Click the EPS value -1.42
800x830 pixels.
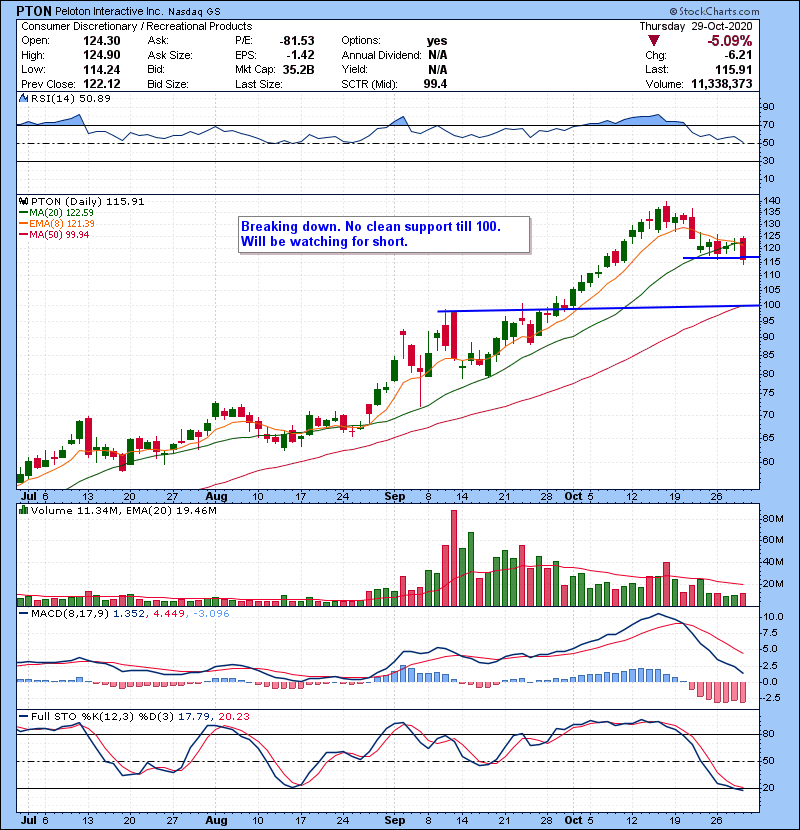301,55
